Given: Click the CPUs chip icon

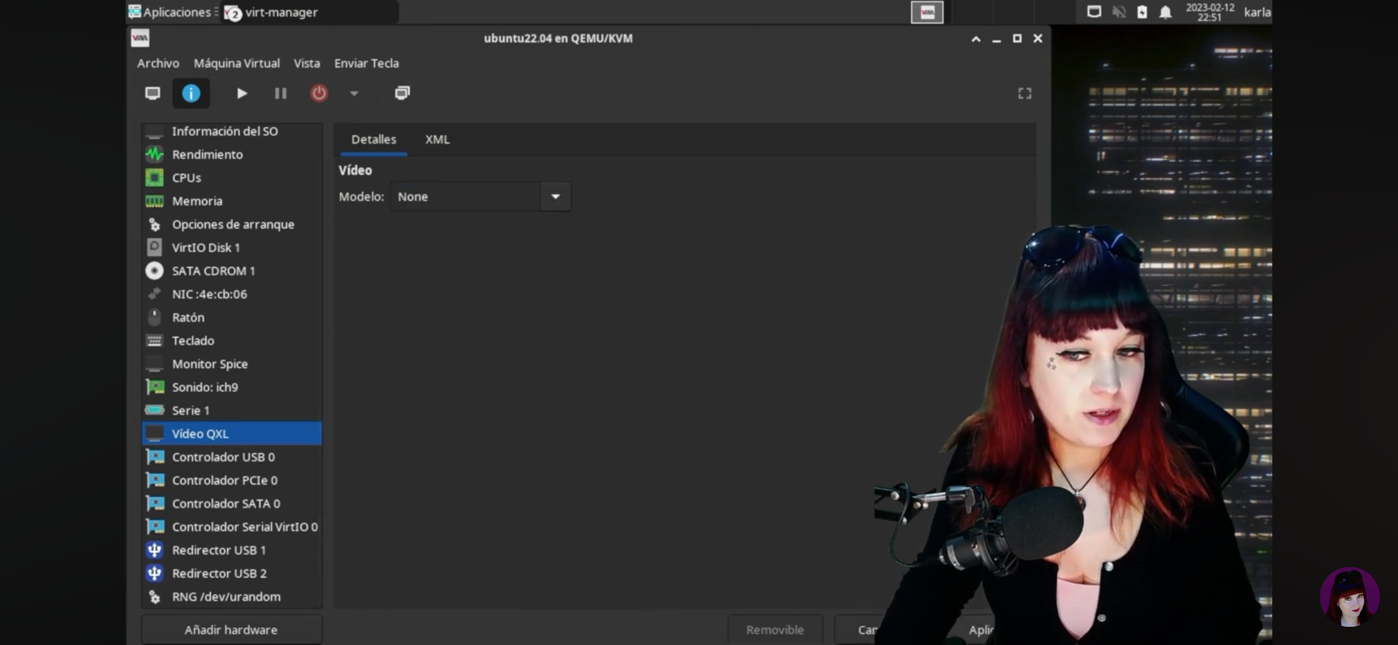Looking at the screenshot, I should [x=154, y=178].
